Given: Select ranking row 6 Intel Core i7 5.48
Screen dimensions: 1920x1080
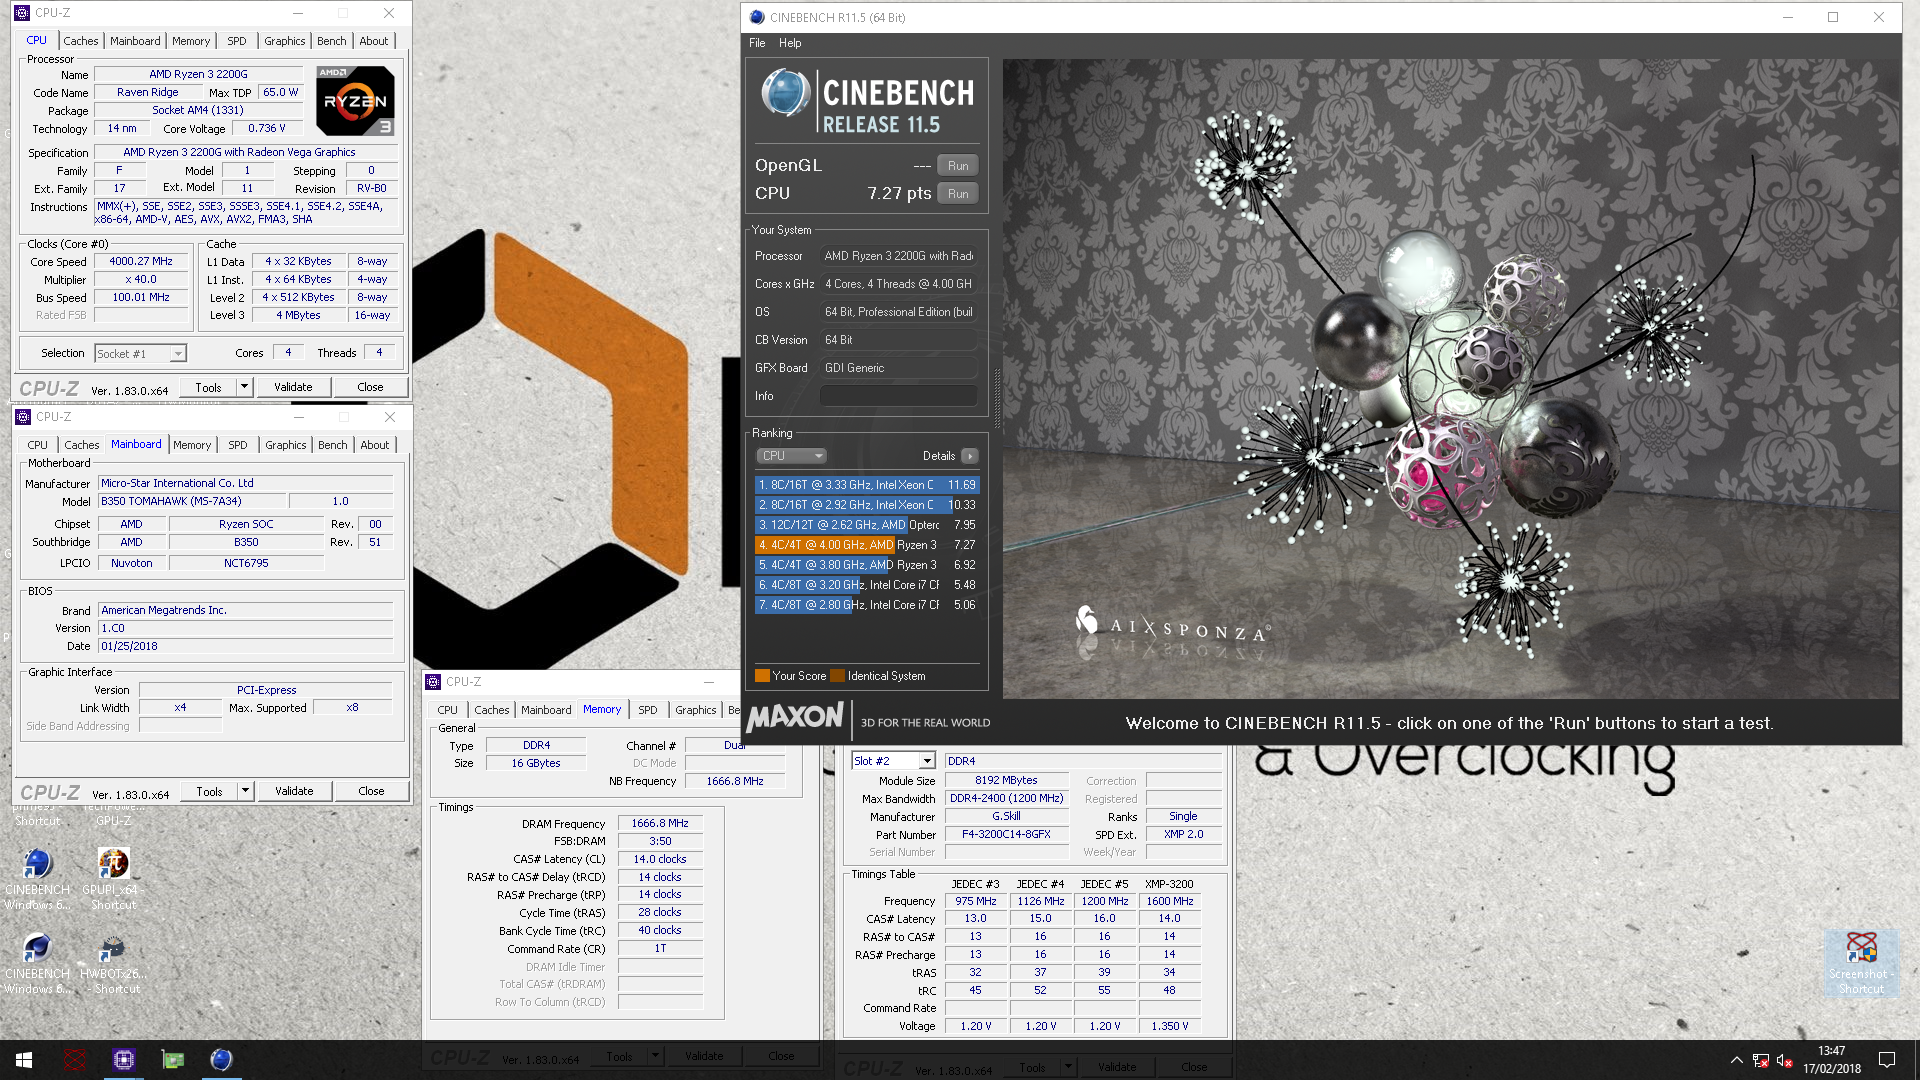Looking at the screenshot, I should 866,585.
